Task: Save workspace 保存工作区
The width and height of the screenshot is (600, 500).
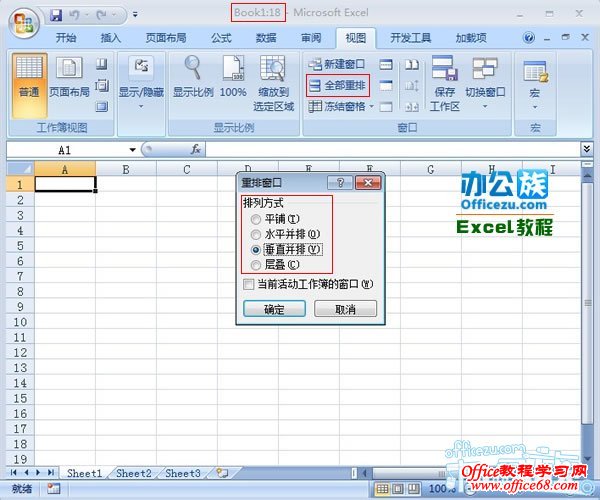Action: tap(444, 83)
